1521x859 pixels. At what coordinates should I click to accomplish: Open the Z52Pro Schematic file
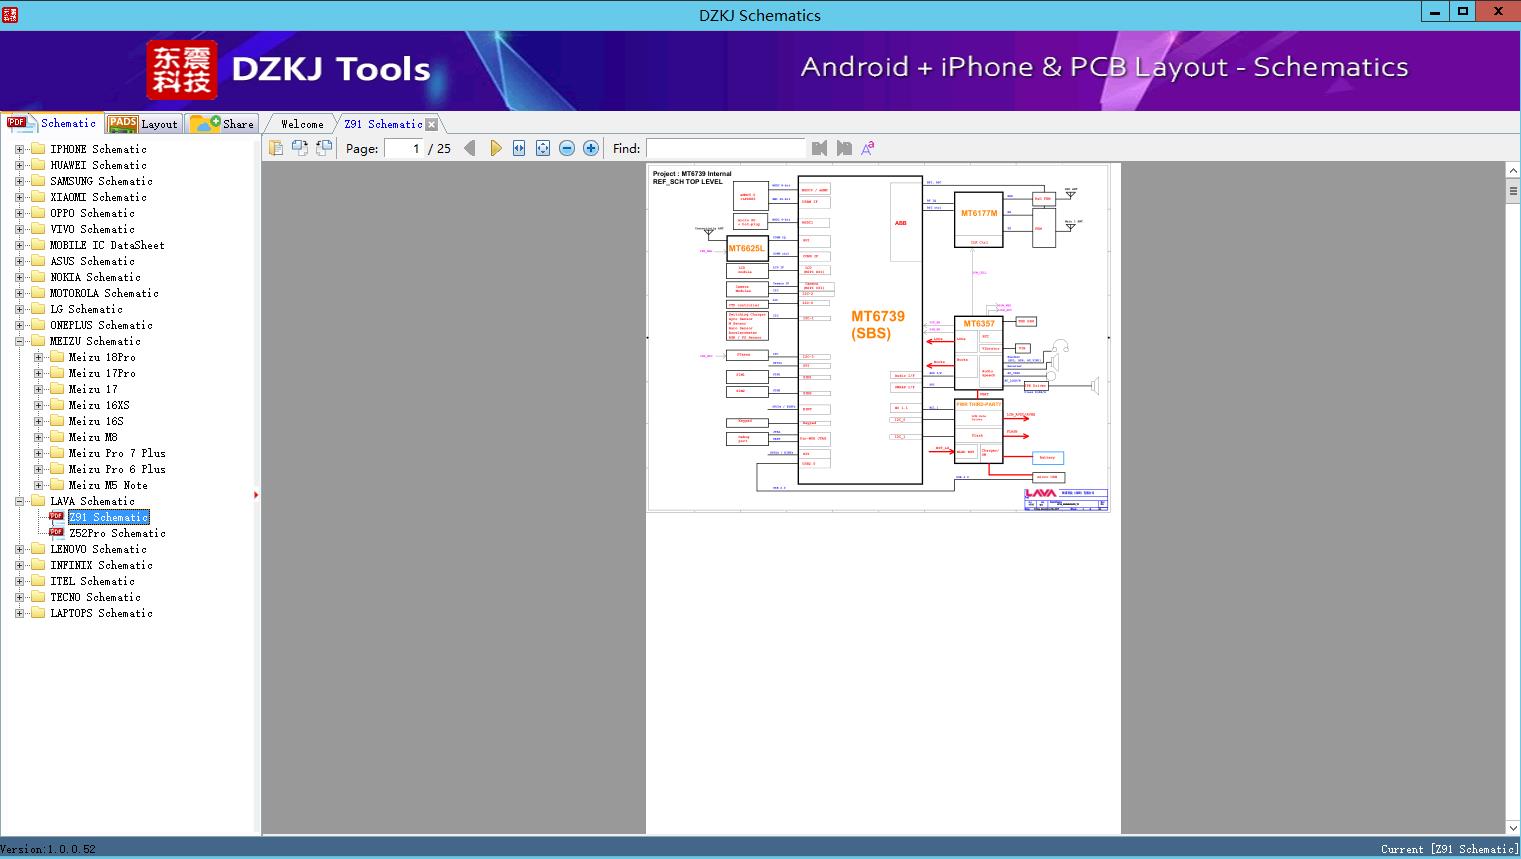click(117, 533)
